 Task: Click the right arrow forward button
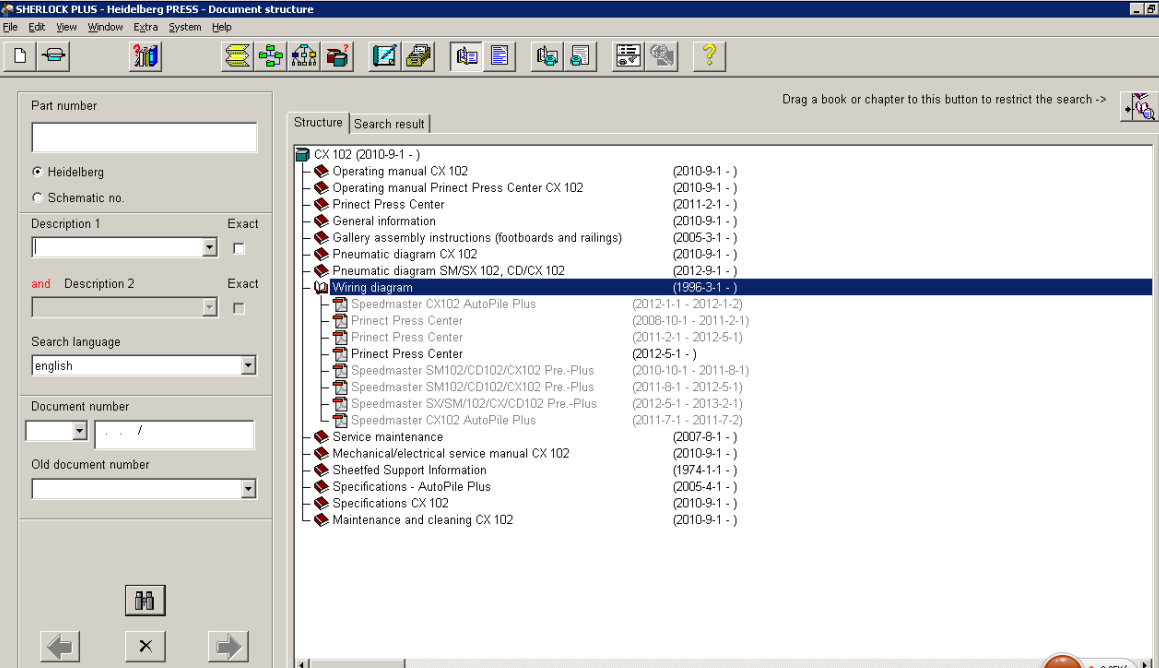coord(228,647)
